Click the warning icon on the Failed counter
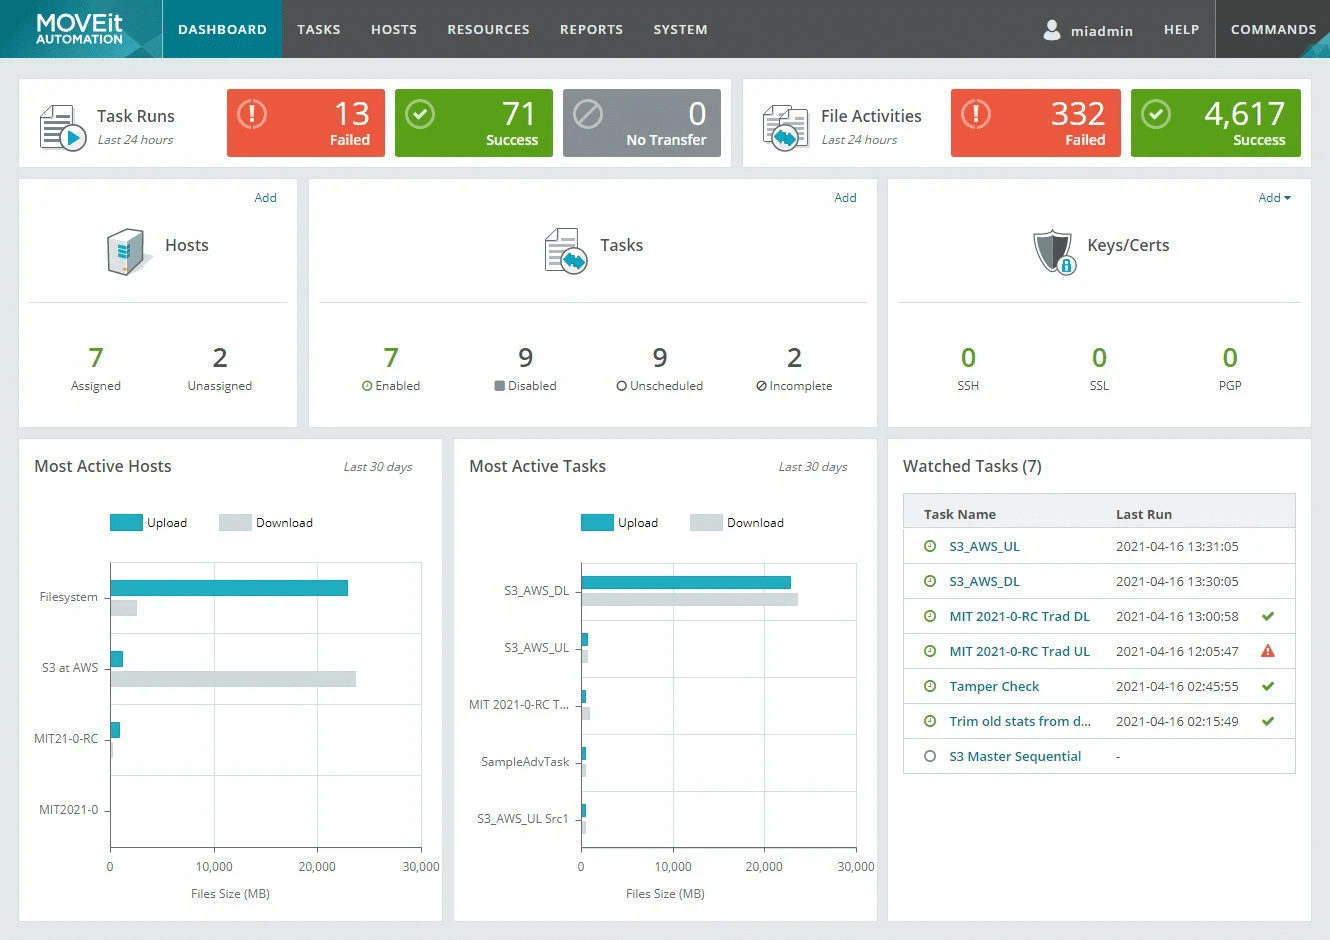 tap(251, 113)
